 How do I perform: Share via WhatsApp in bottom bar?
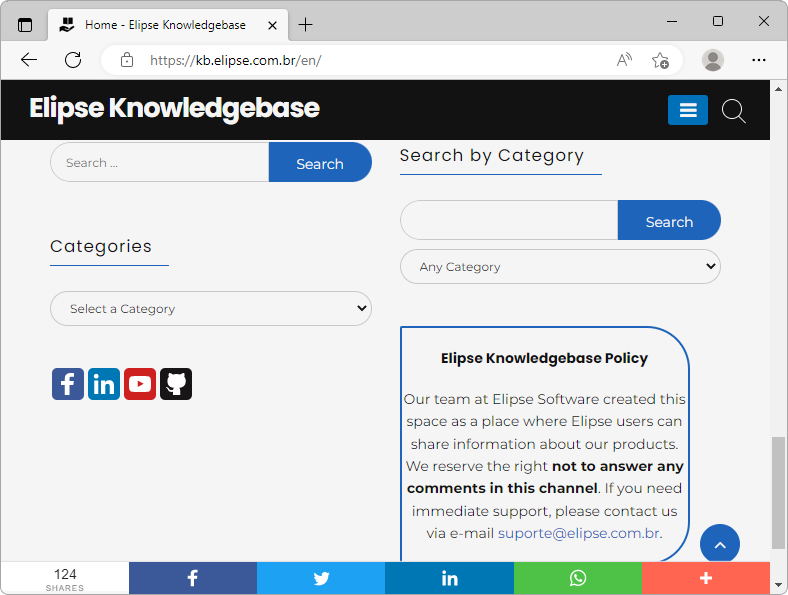click(x=577, y=578)
